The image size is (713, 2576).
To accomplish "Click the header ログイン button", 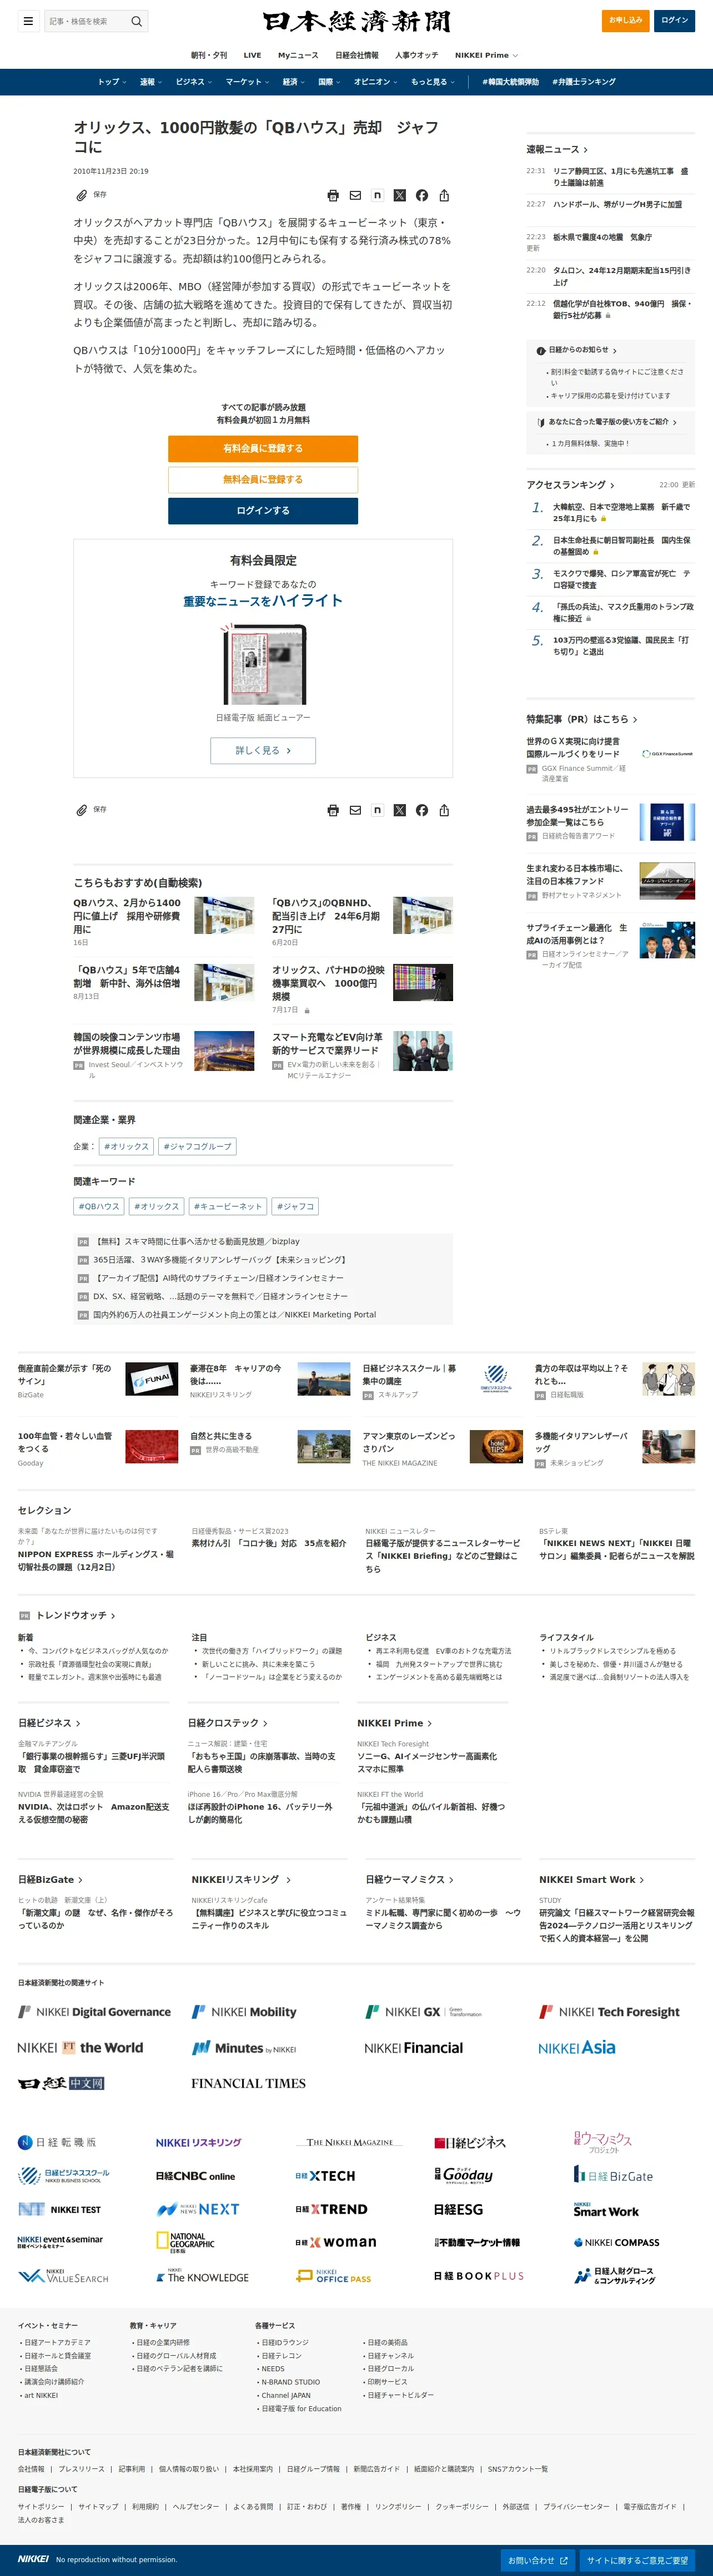I will pos(675,20).
